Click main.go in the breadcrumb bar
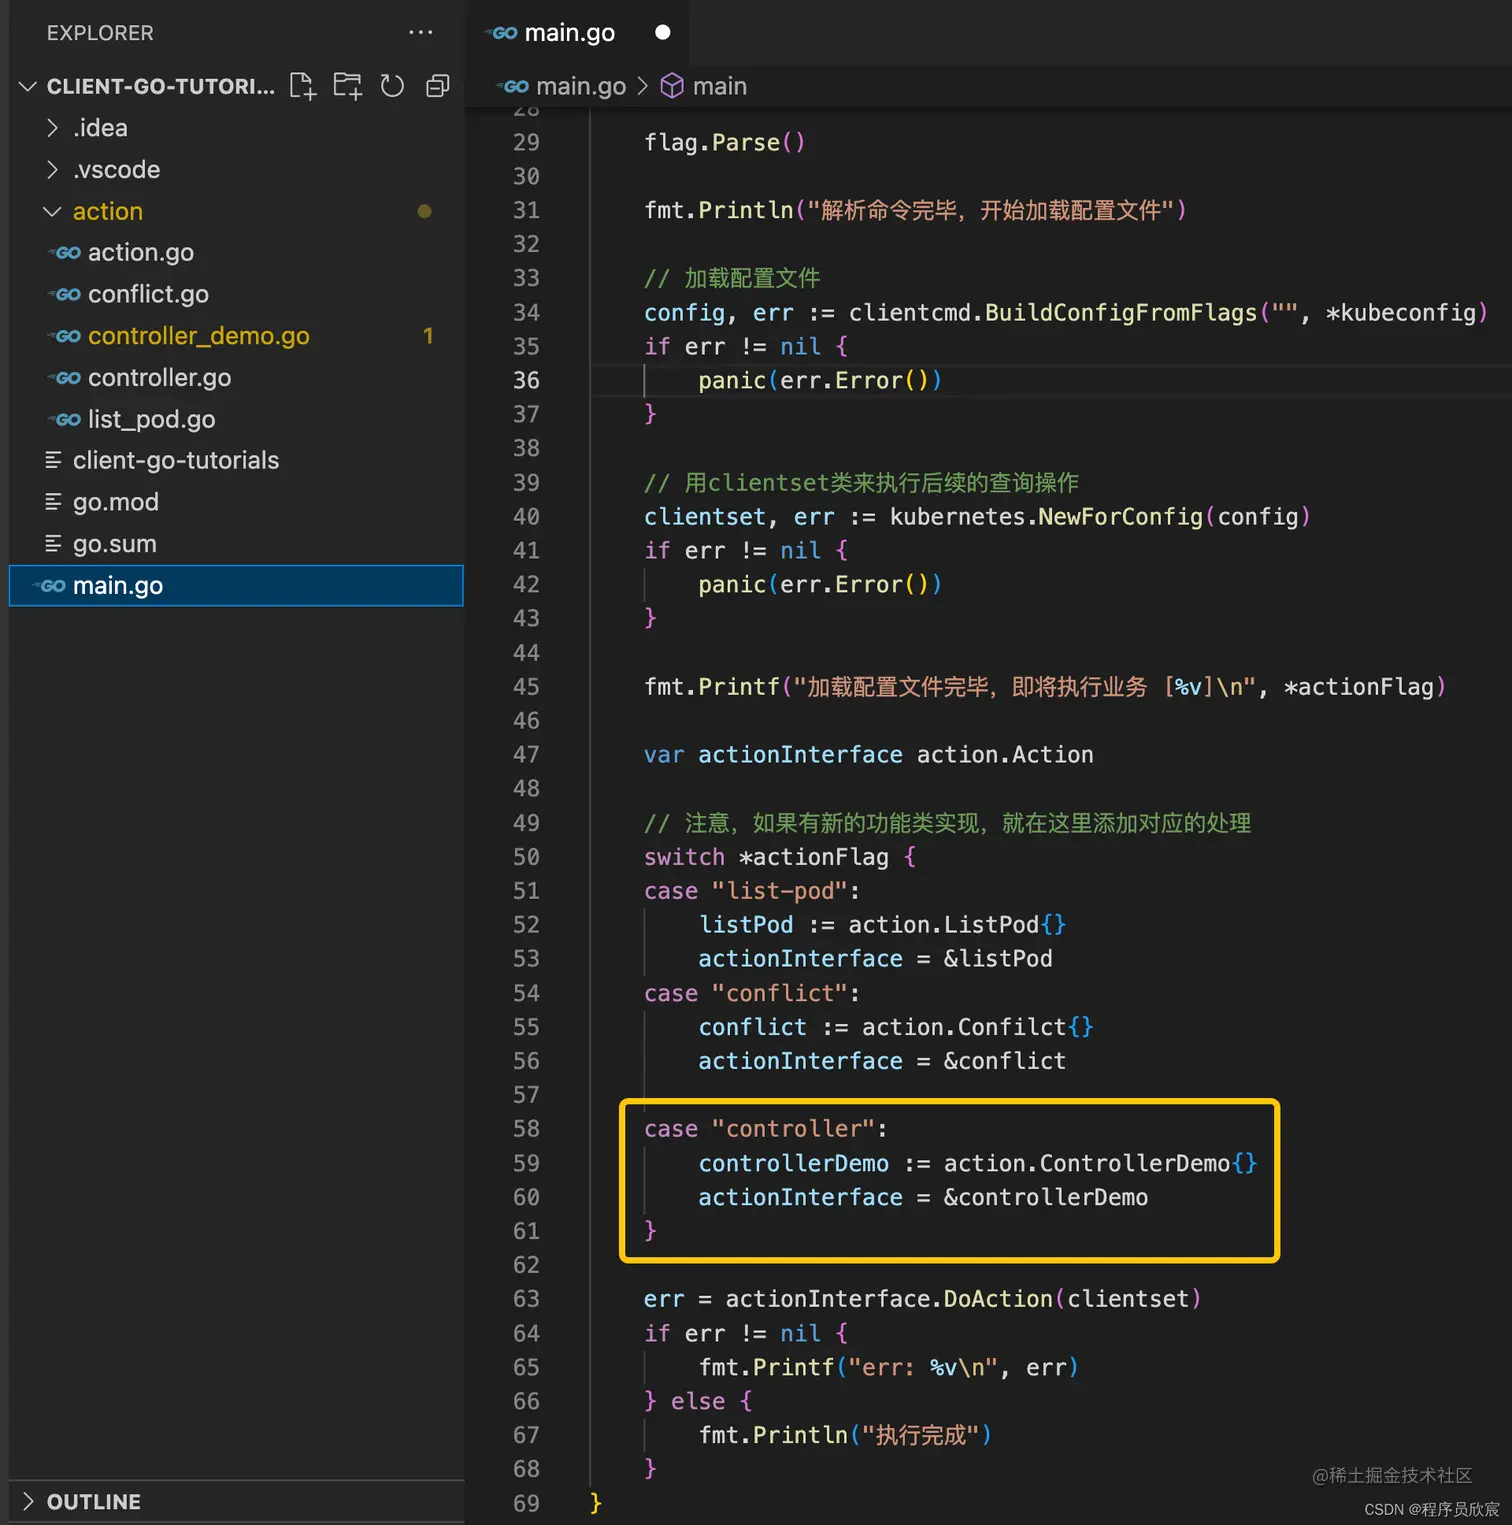 coord(581,87)
